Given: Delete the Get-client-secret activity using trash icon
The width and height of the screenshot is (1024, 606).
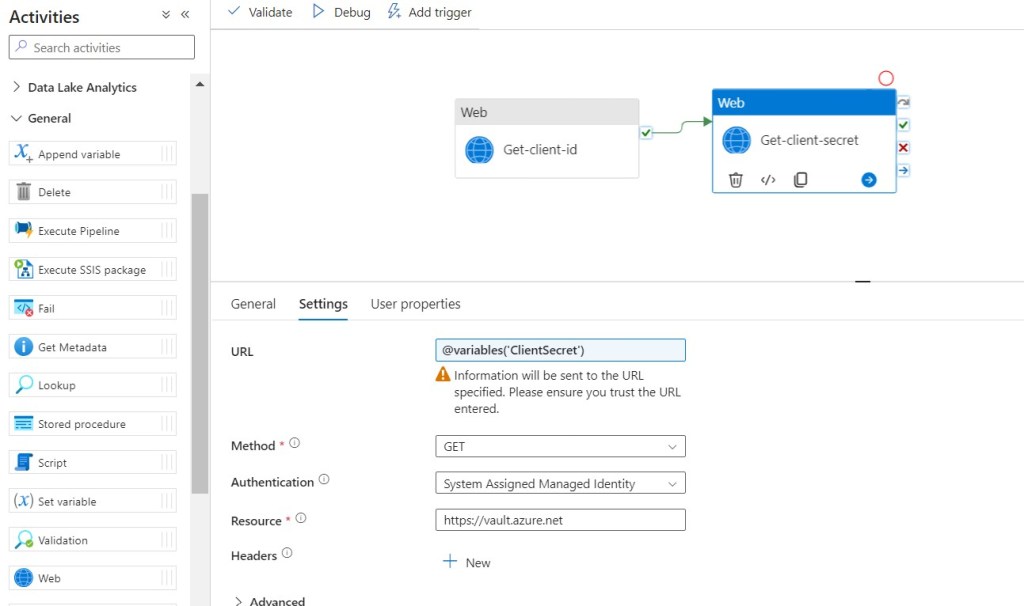Looking at the screenshot, I should pos(735,180).
